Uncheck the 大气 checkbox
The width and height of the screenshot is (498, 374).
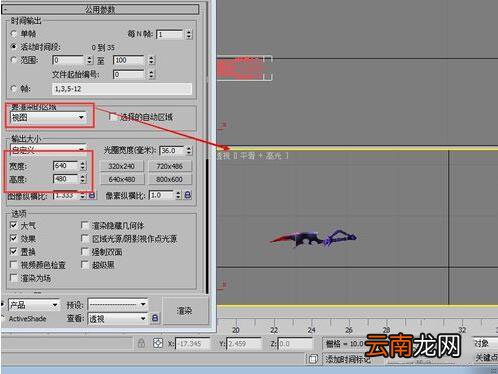(x=14, y=225)
